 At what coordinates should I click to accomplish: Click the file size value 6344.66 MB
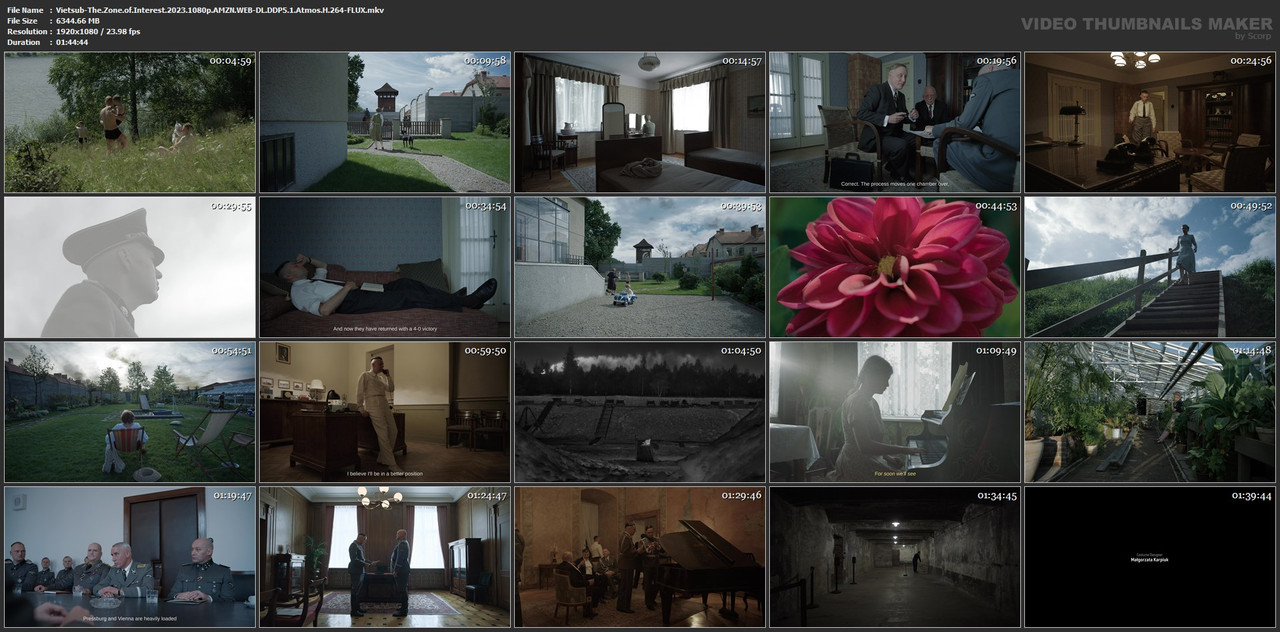[x=77, y=21]
